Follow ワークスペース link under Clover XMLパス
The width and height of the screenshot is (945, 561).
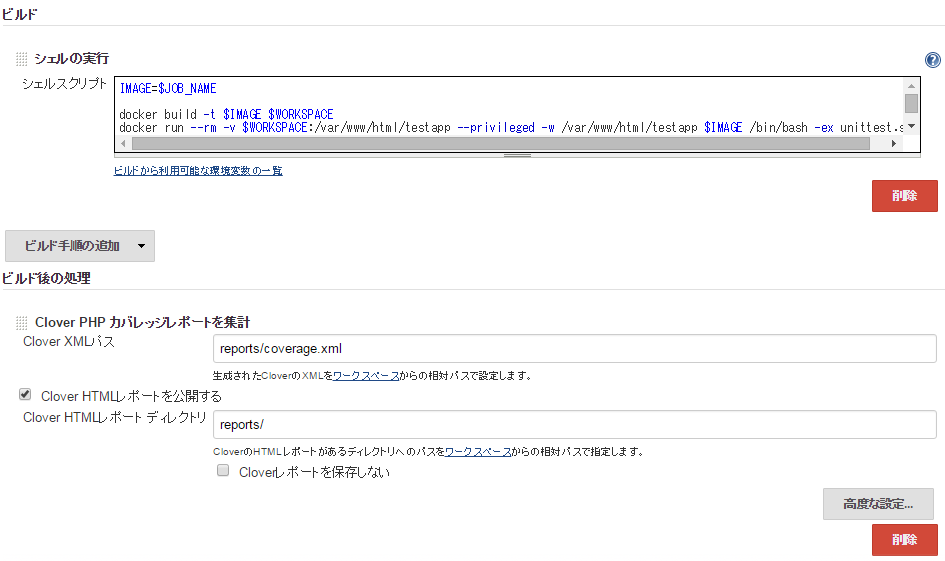[x=365, y=376]
